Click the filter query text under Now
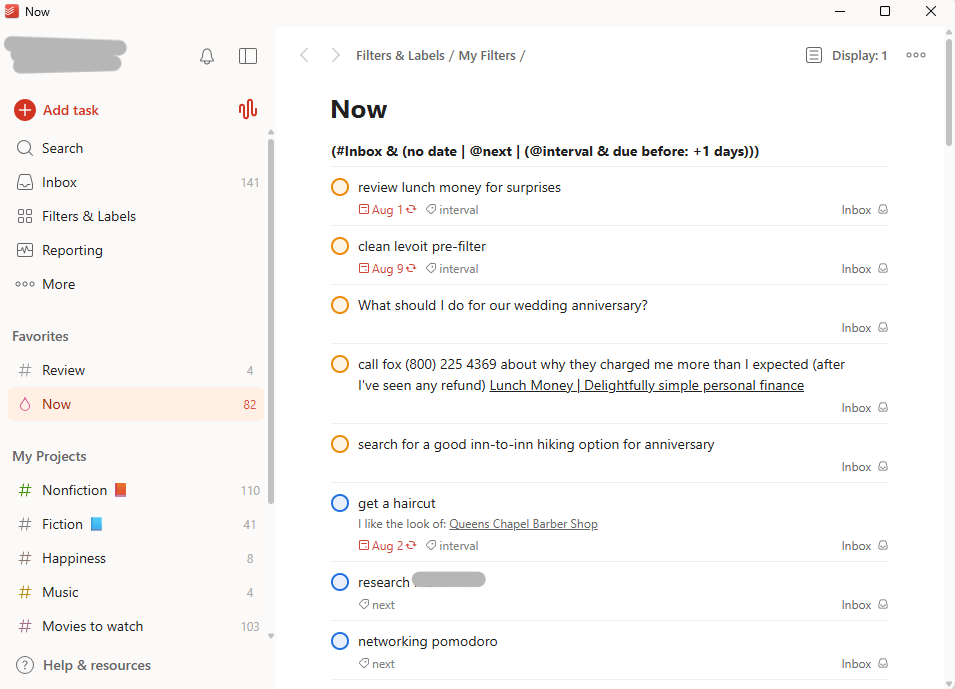Image resolution: width=955 pixels, height=689 pixels. point(545,151)
